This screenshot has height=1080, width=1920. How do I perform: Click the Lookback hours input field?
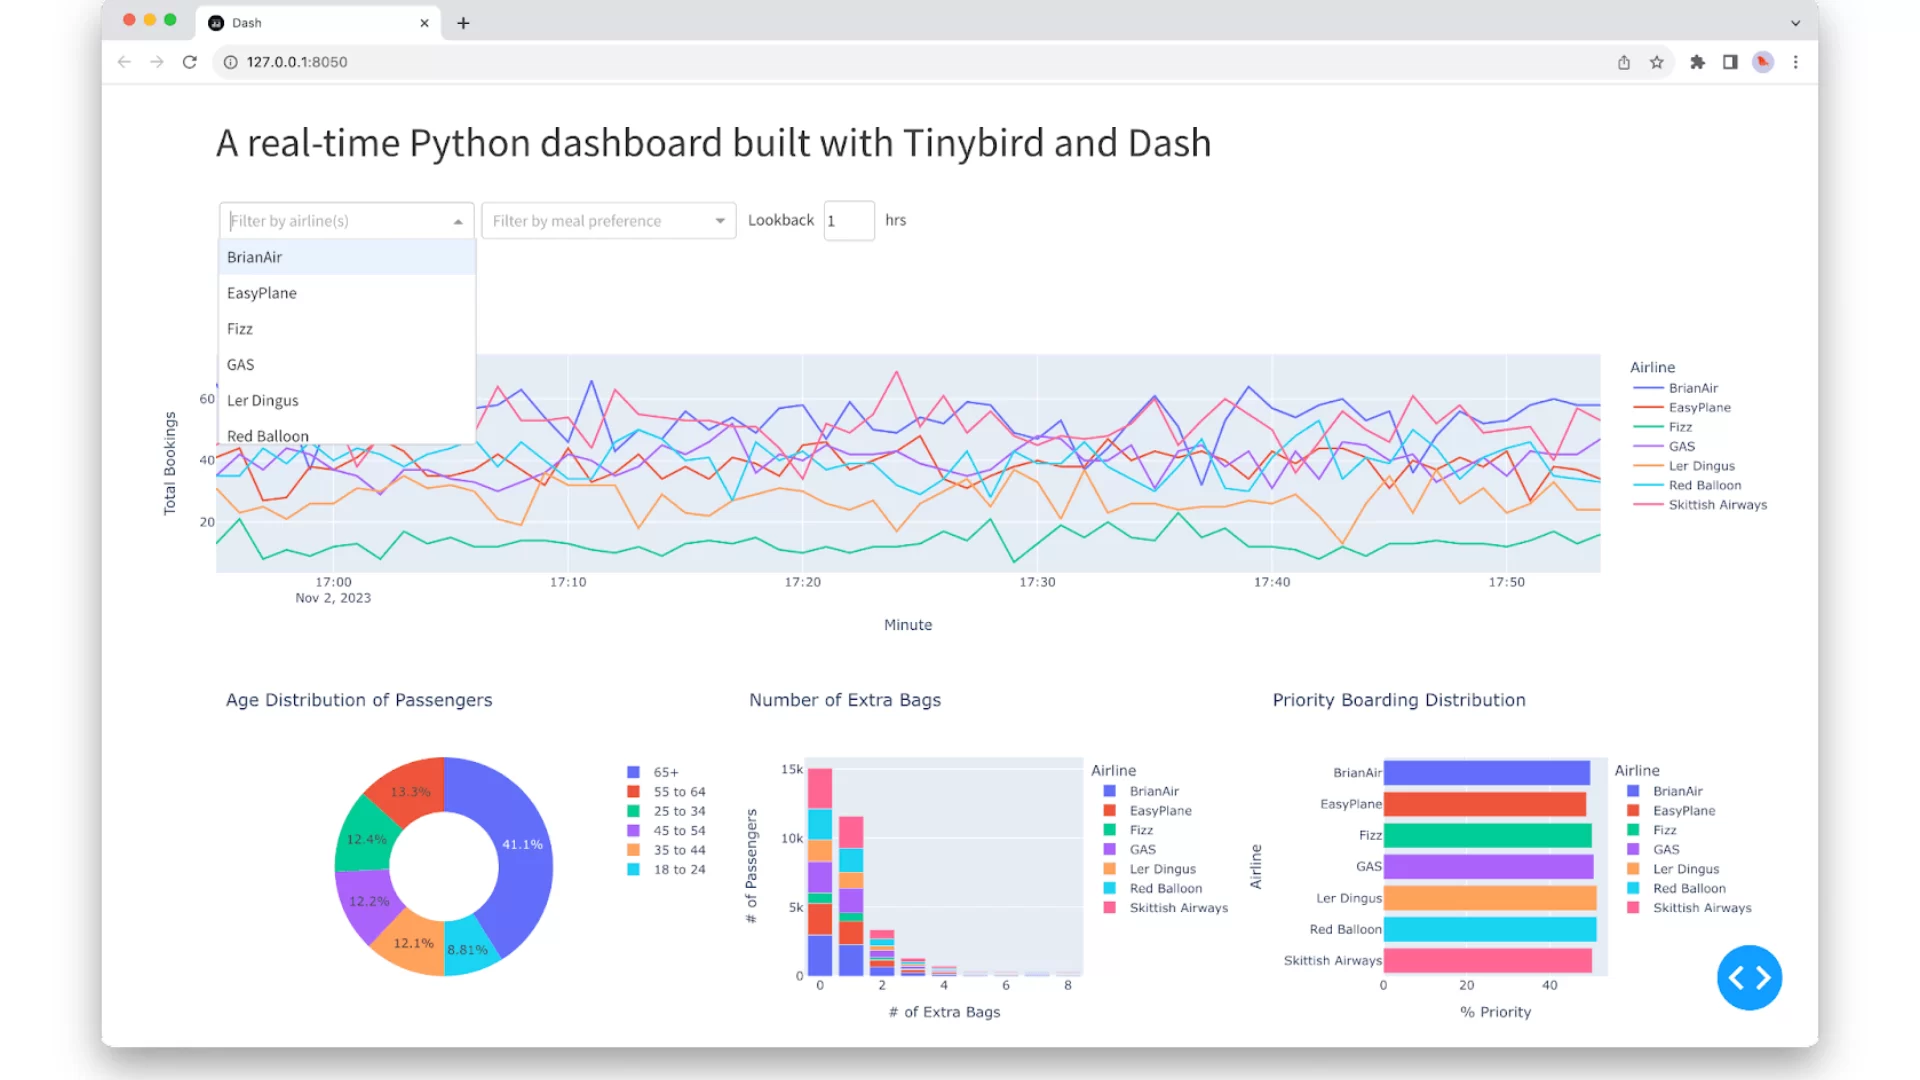click(848, 221)
